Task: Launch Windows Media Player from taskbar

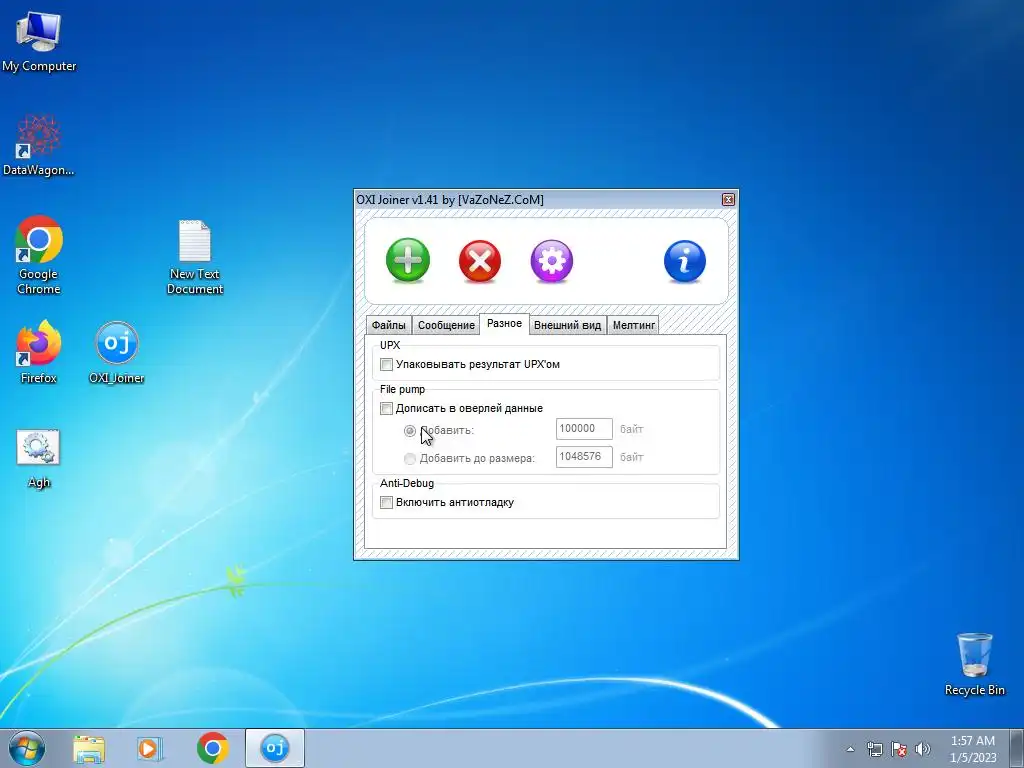Action: click(x=150, y=748)
